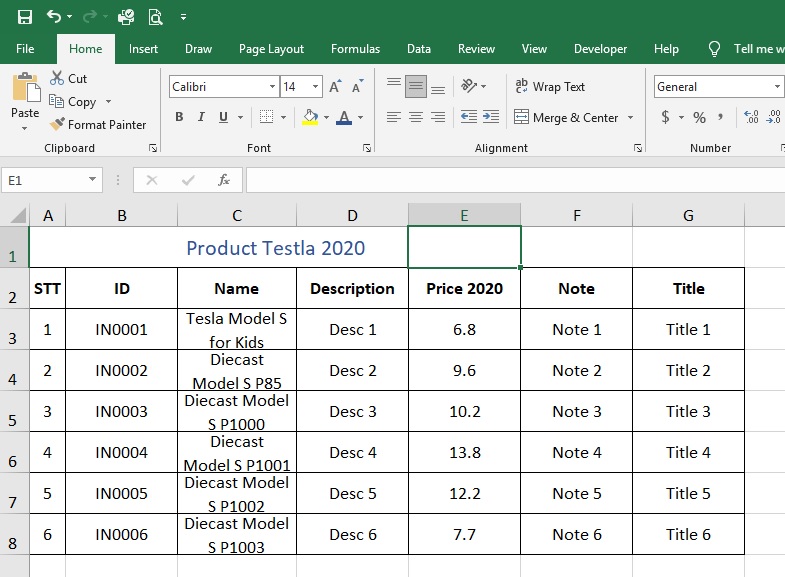Open the Font settings dialog launcher
The width and height of the screenshot is (785, 577).
367,148
